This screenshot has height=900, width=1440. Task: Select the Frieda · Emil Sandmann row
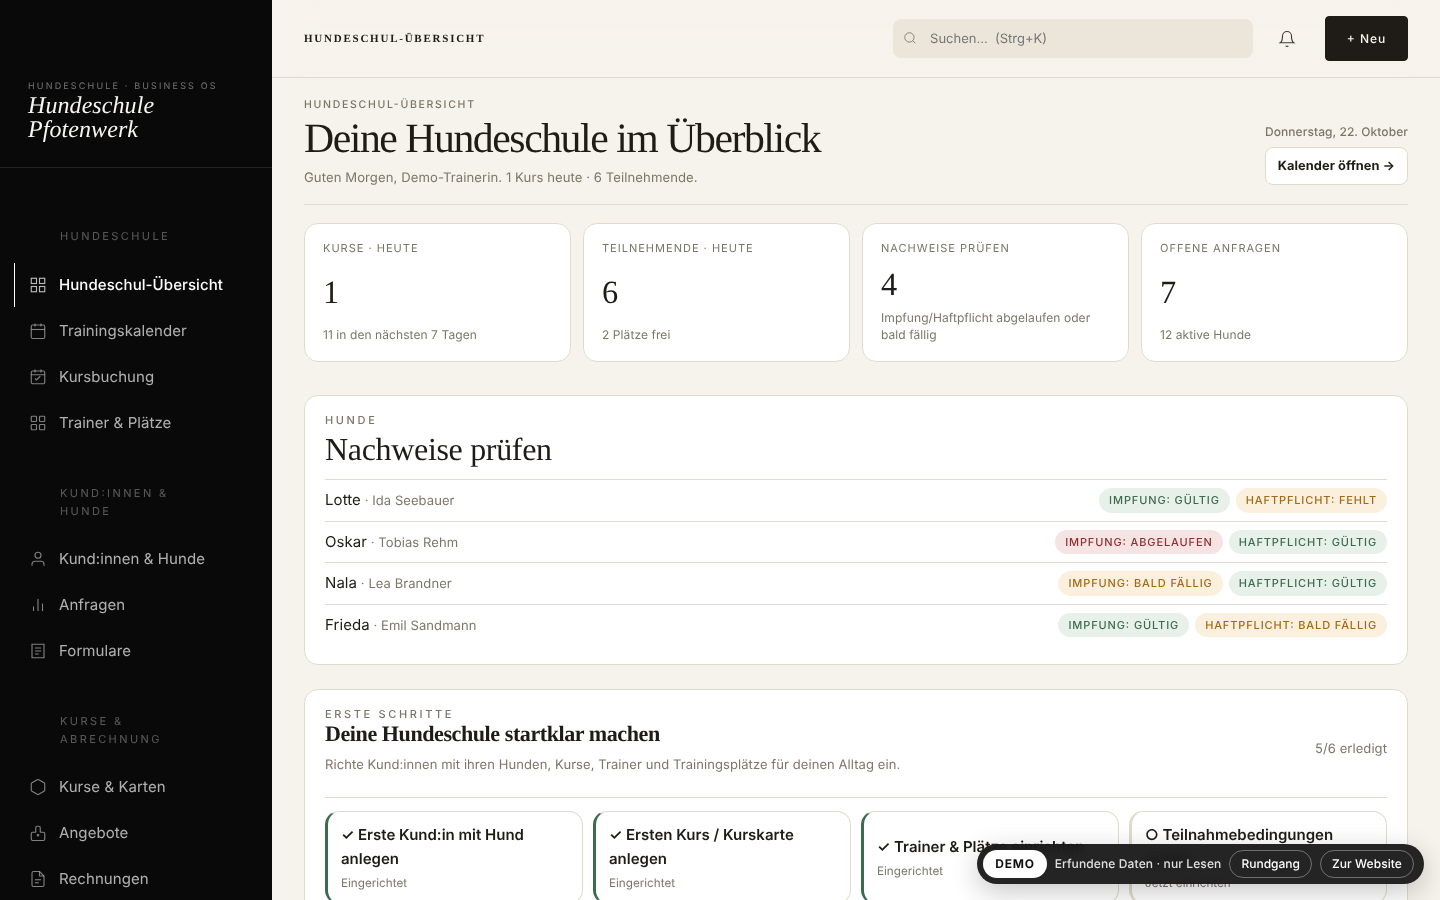pyautogui.click(x=856, y=625)
